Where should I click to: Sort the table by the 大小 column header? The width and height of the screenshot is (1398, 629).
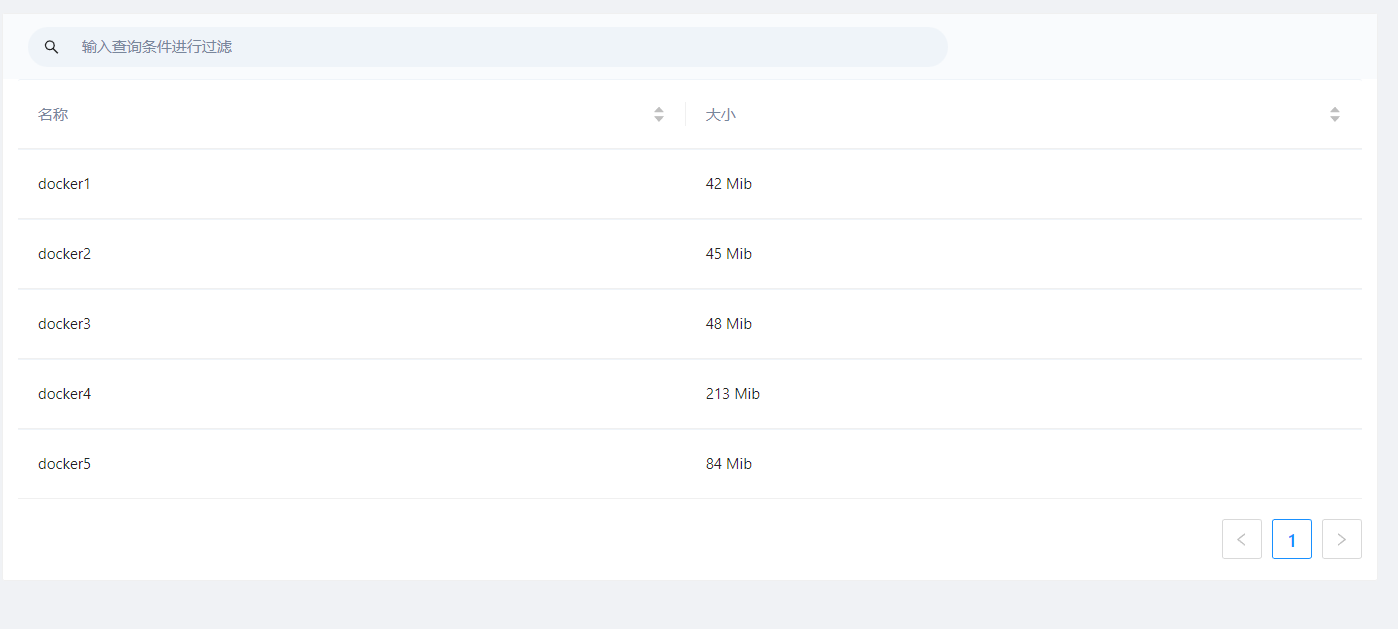tap(720, 115)
